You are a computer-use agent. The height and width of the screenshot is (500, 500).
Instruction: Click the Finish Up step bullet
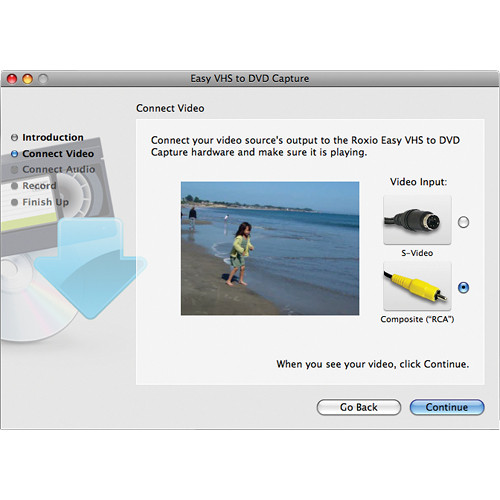tap(14, 202)
